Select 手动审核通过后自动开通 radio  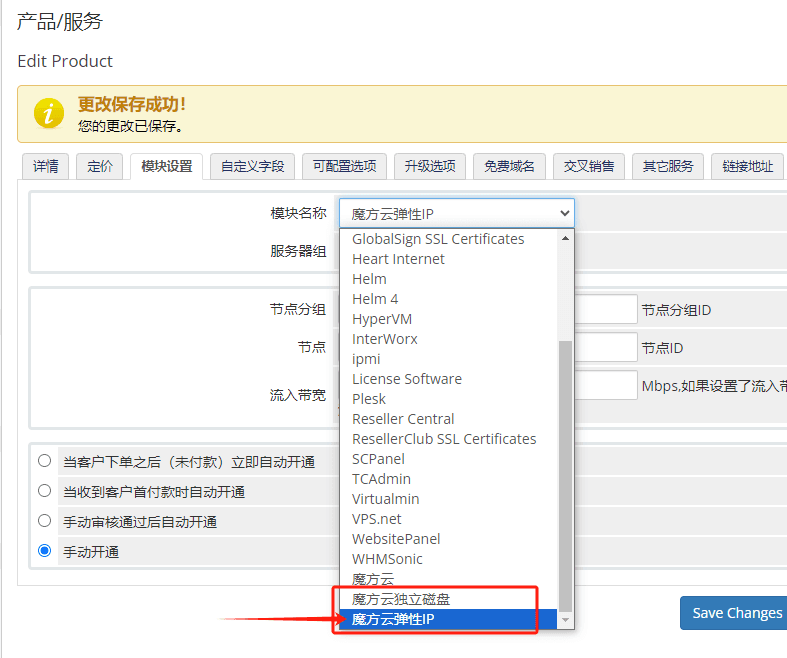coord(45,521)
